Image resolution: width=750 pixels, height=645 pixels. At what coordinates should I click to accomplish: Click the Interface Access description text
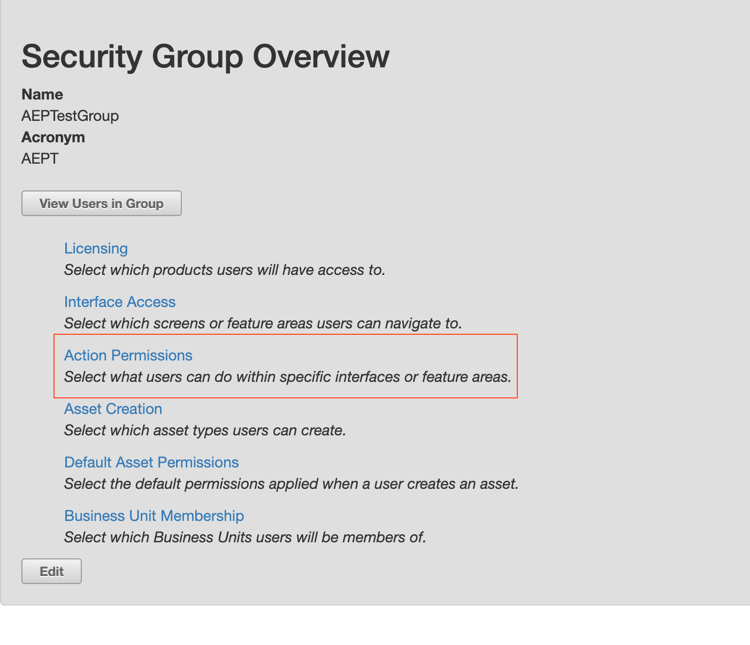[263, 323]
